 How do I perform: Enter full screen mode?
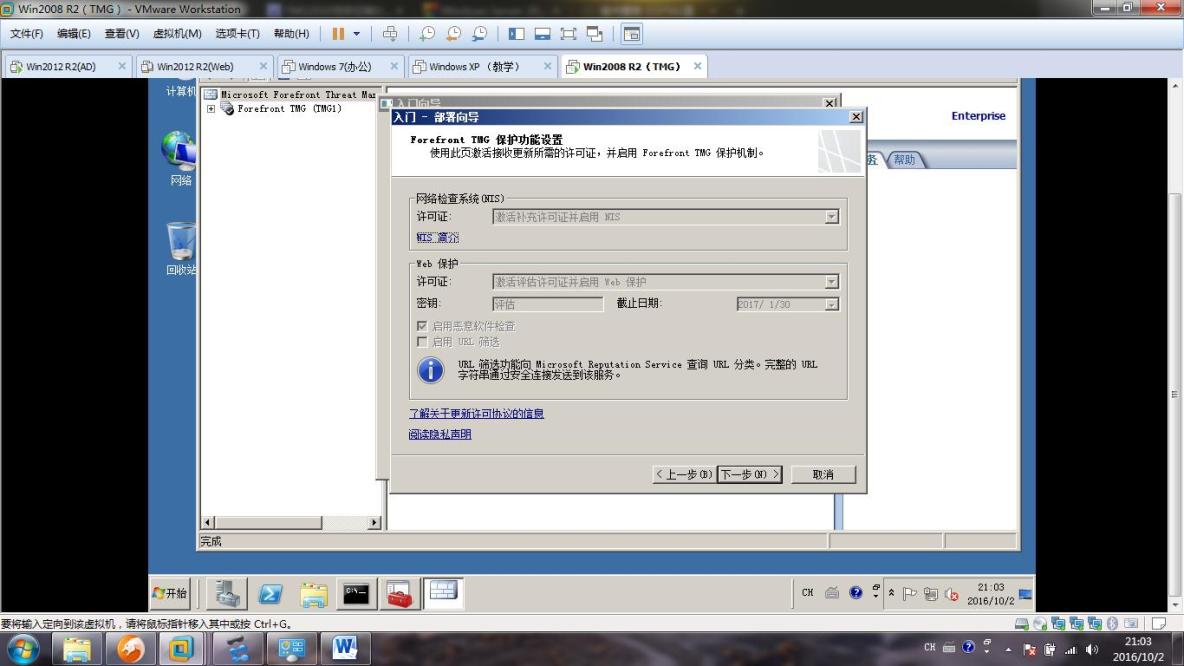[568, 34]
